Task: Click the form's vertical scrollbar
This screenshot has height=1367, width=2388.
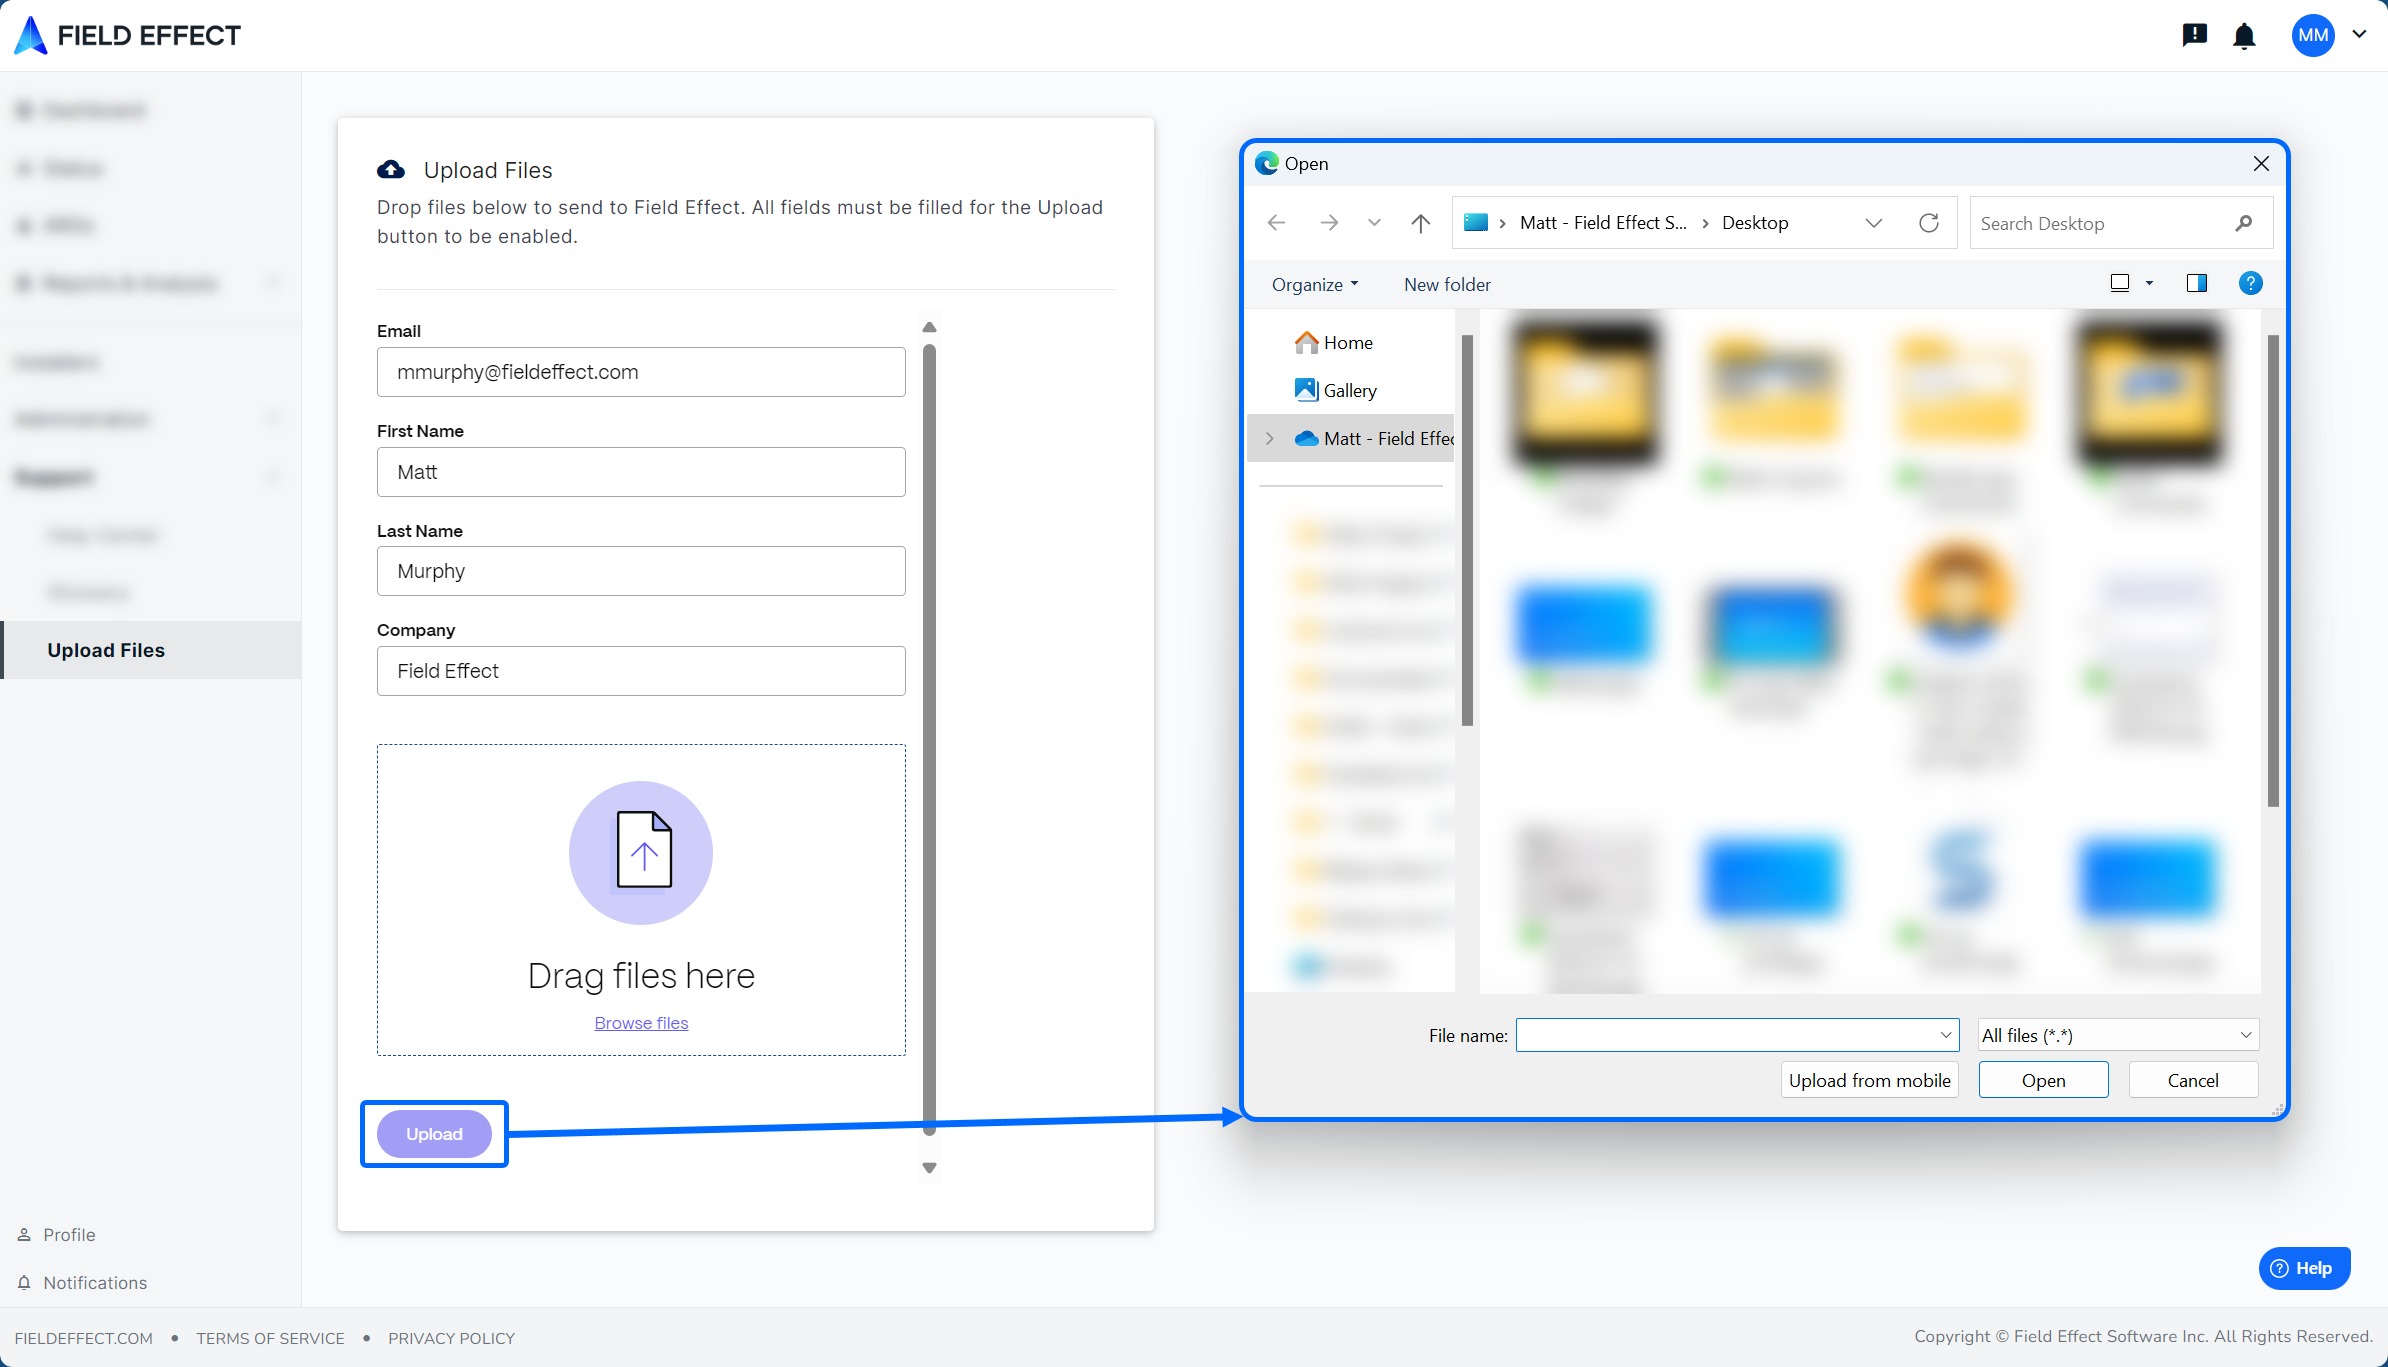Action: pos(929,740)
